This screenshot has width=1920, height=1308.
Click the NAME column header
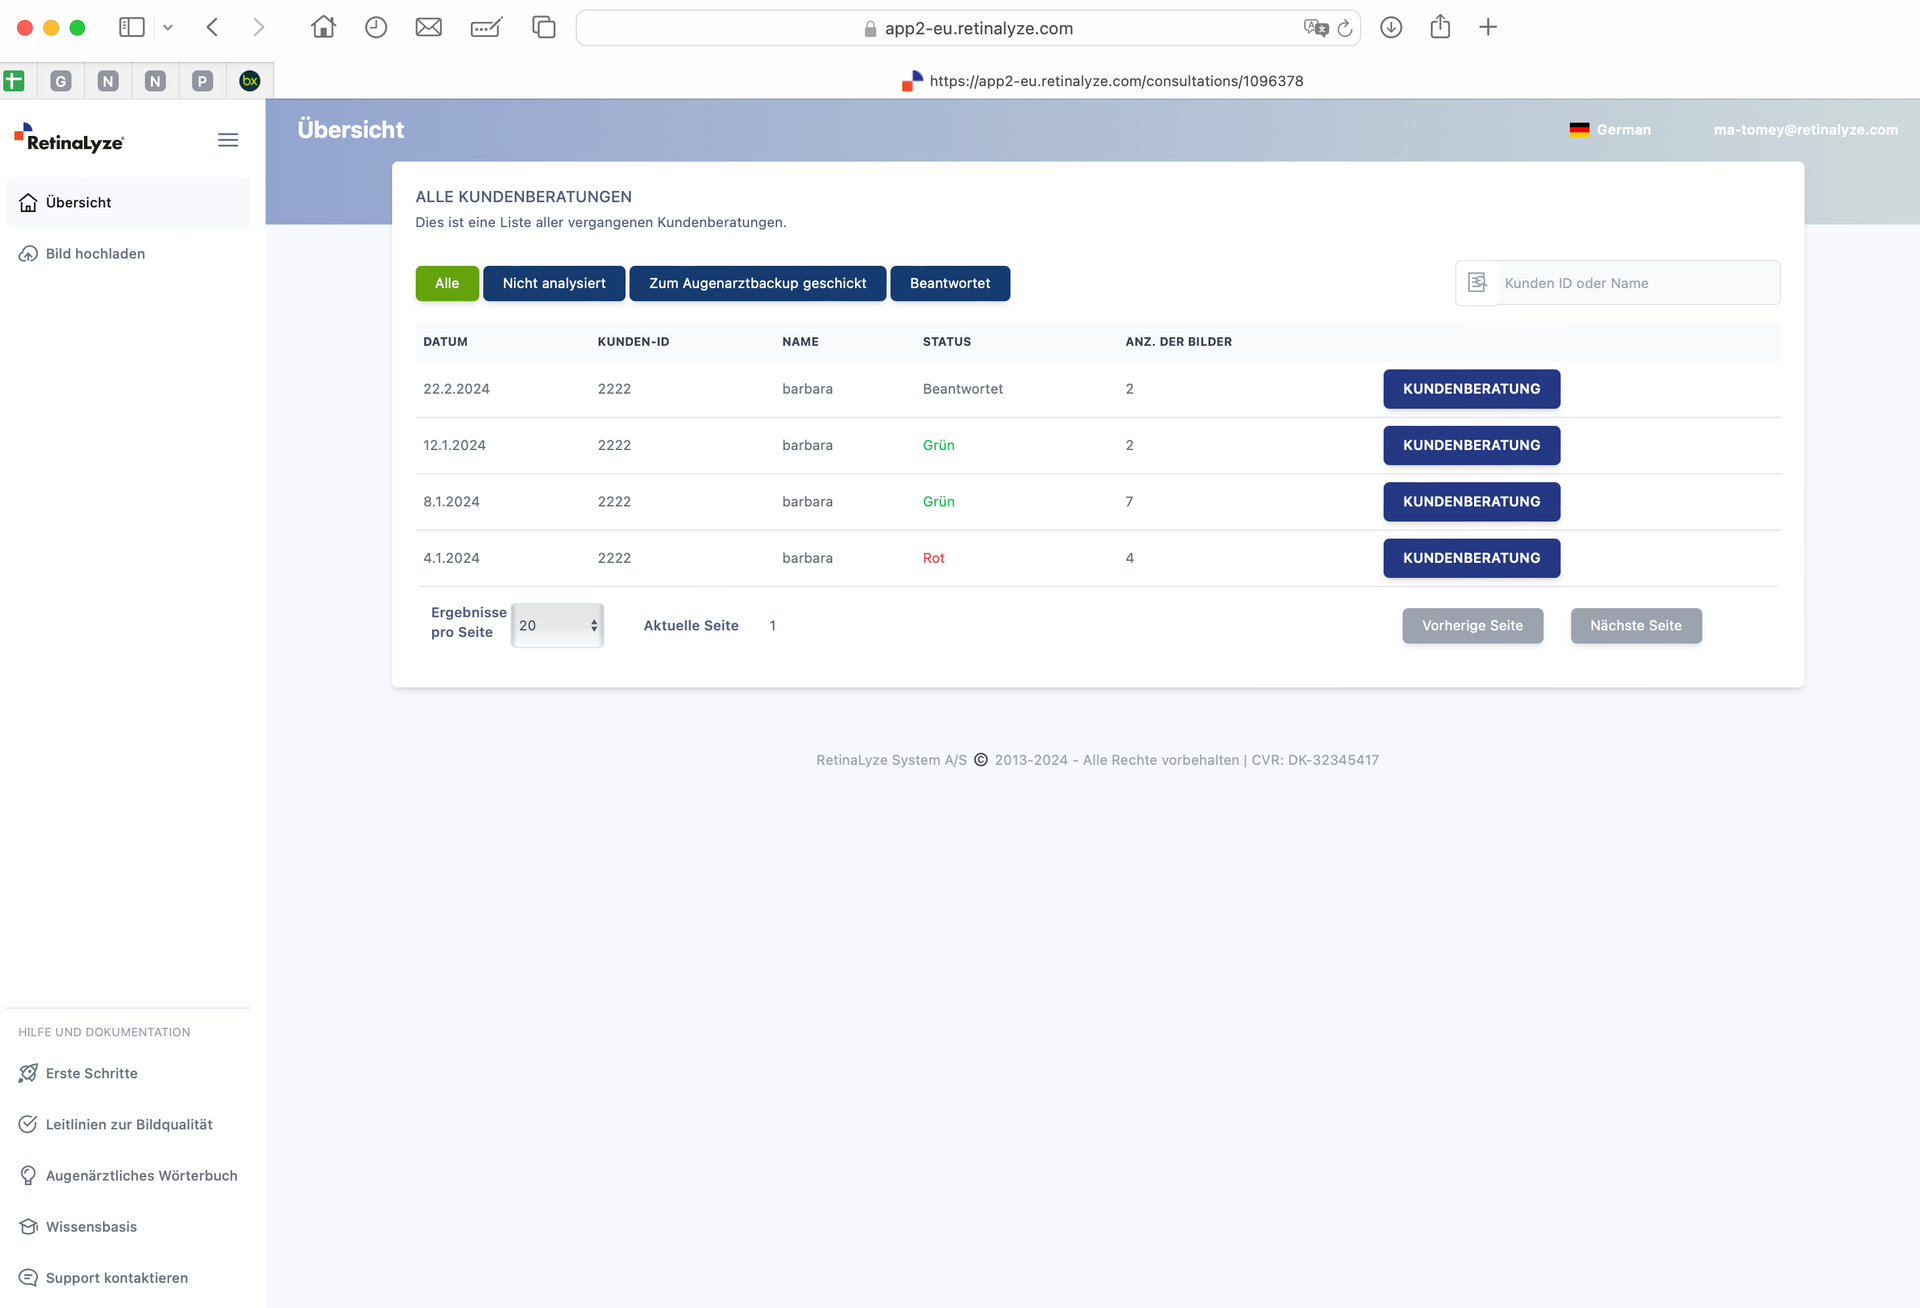pos(800,342)
